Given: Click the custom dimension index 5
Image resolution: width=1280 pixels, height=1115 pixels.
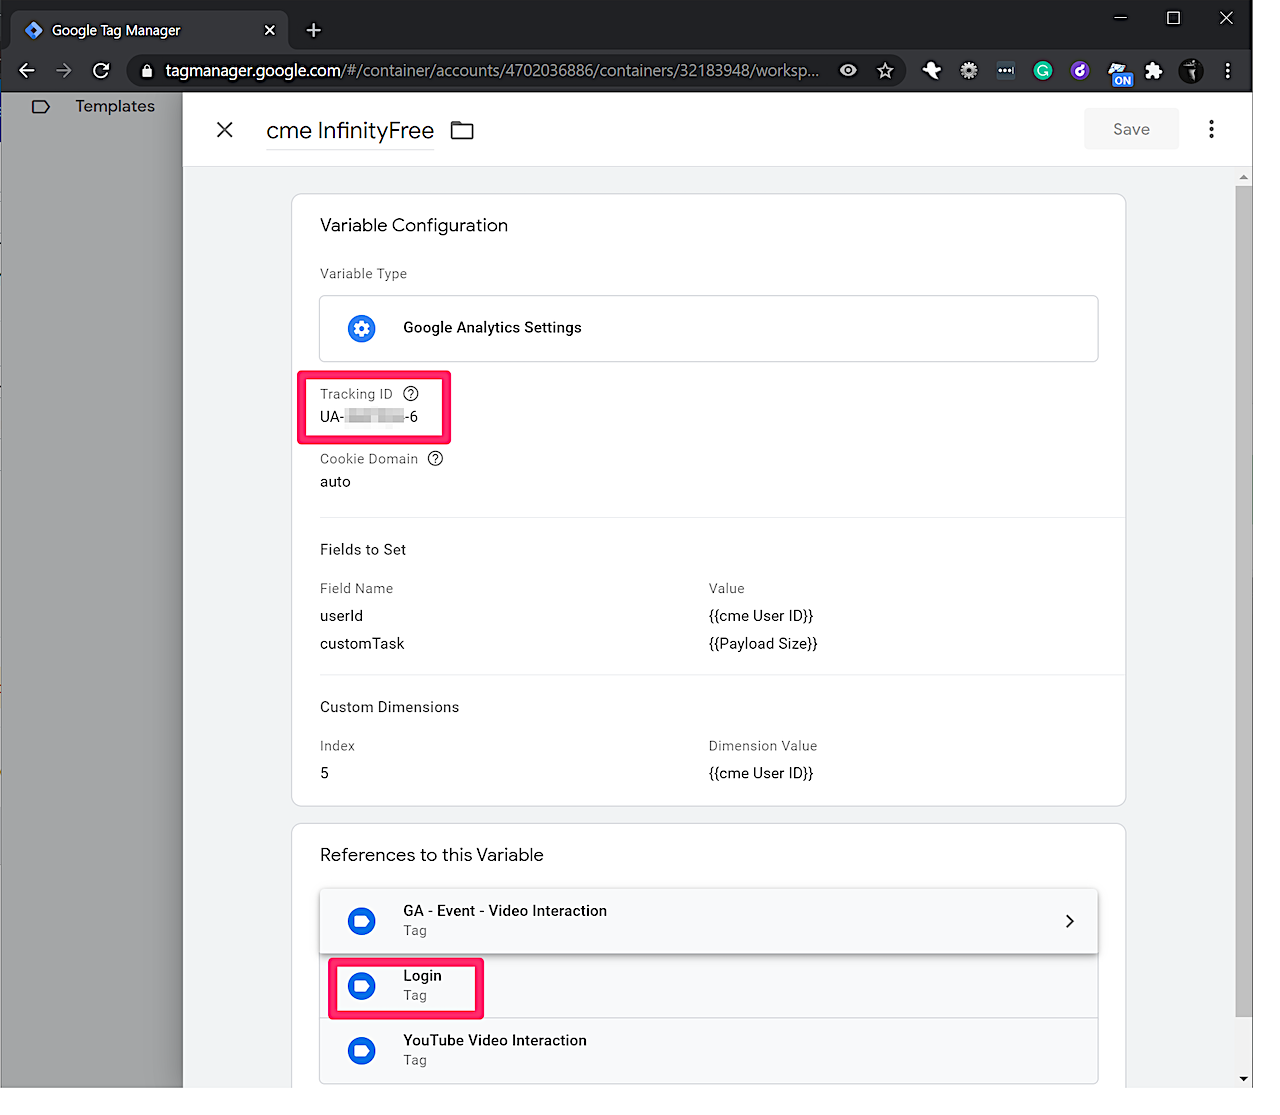Looking at the screenshot, I should point(324,773).
